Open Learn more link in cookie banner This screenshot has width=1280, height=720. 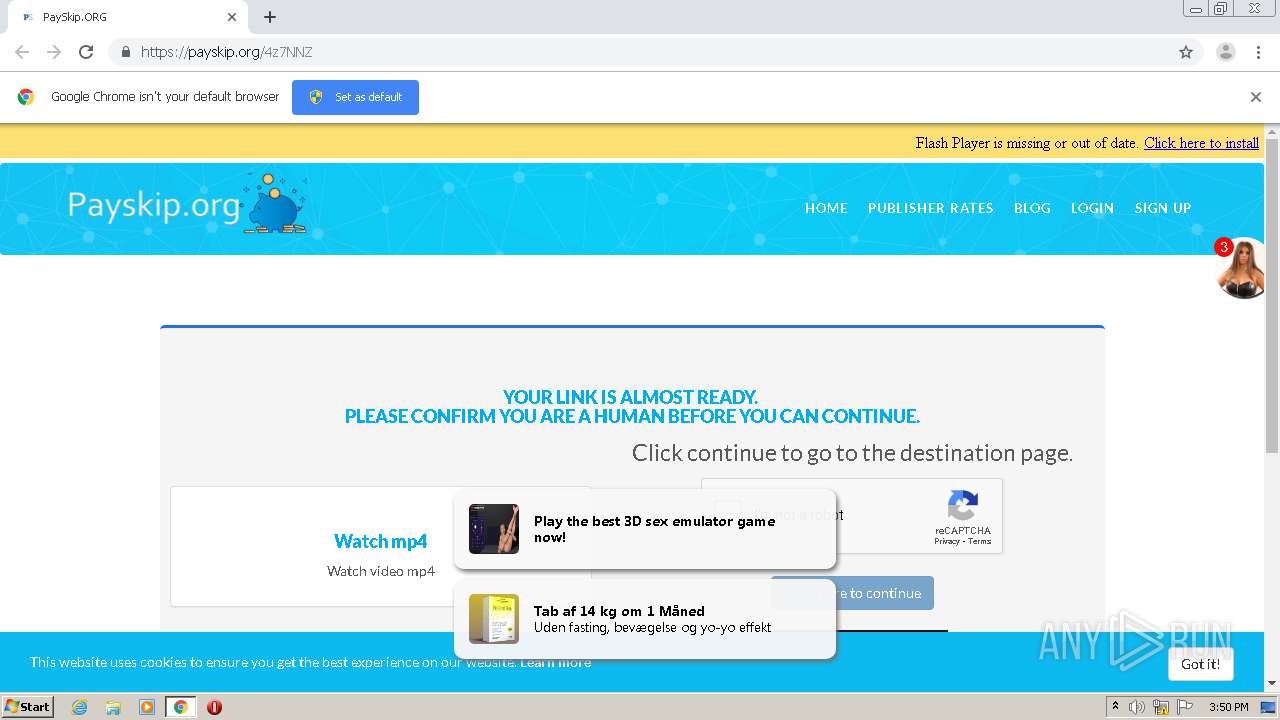555,662
